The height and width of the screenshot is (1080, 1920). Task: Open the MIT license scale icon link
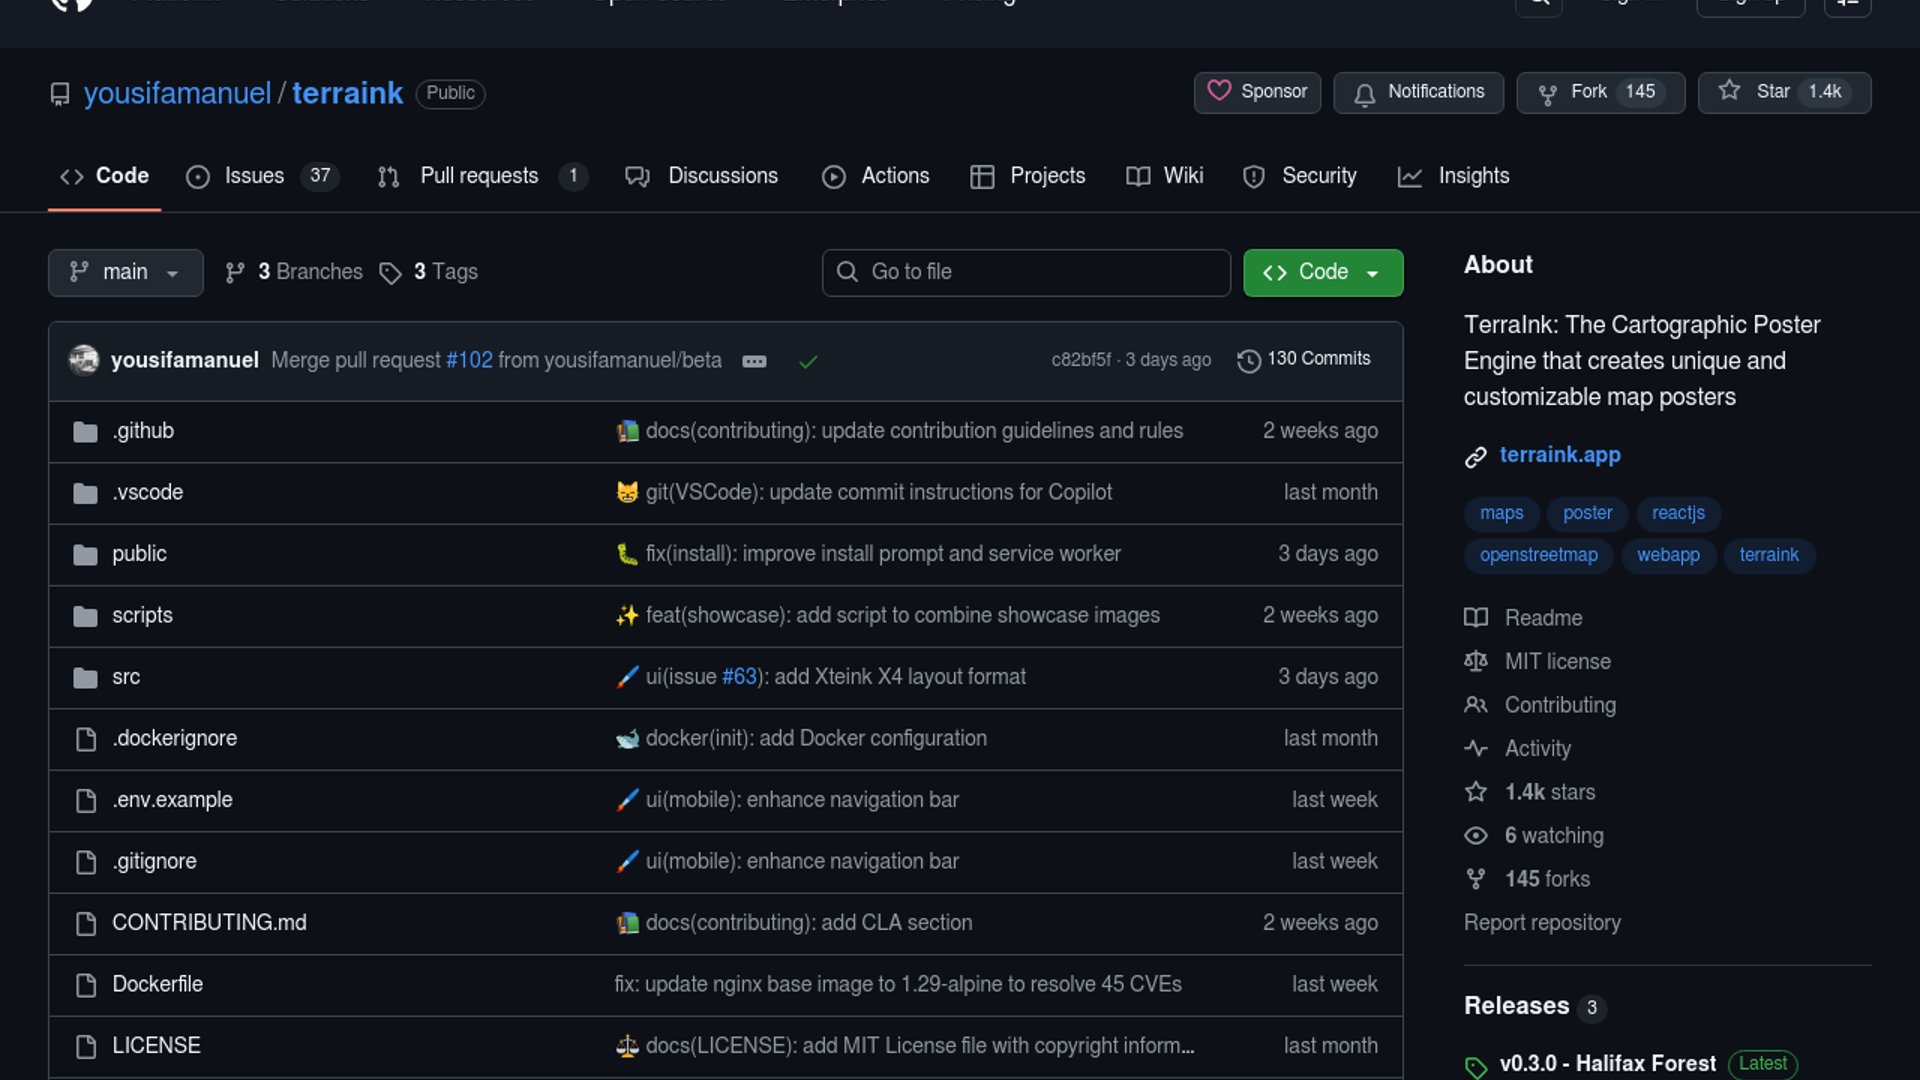[x=1475, y=661]
